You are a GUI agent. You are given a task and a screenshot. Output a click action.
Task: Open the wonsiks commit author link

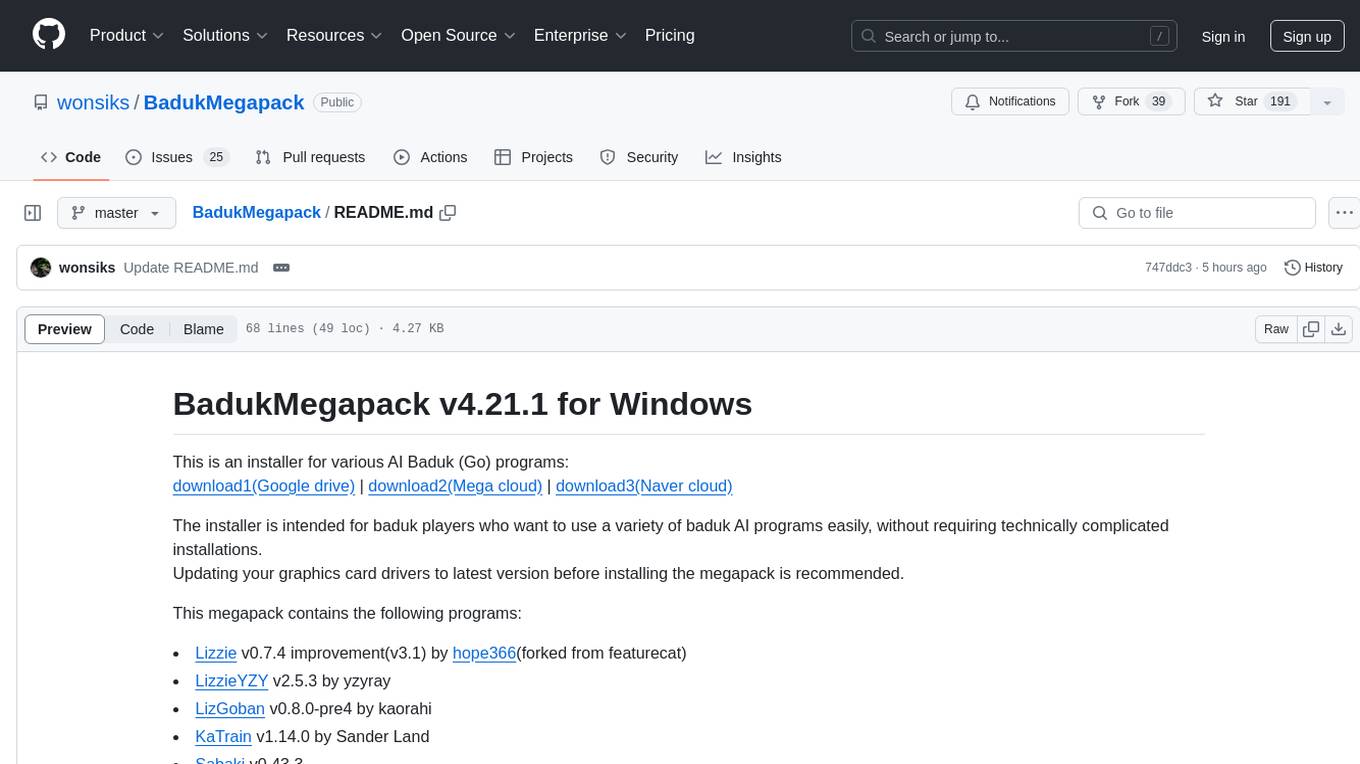[87, 268]
